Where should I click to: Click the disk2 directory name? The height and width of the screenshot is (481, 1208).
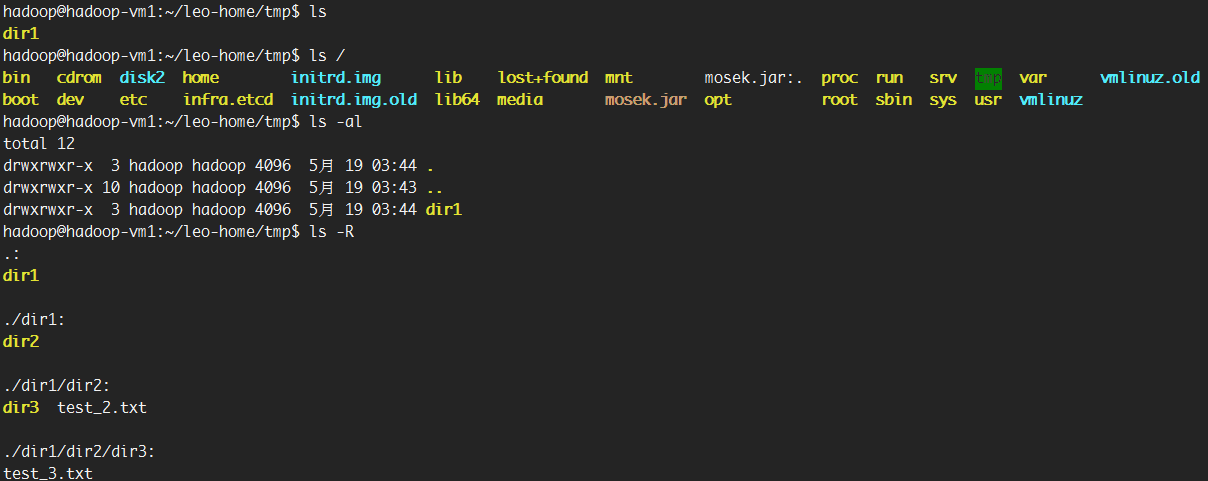pyautogui.click(x=142, y=77)
